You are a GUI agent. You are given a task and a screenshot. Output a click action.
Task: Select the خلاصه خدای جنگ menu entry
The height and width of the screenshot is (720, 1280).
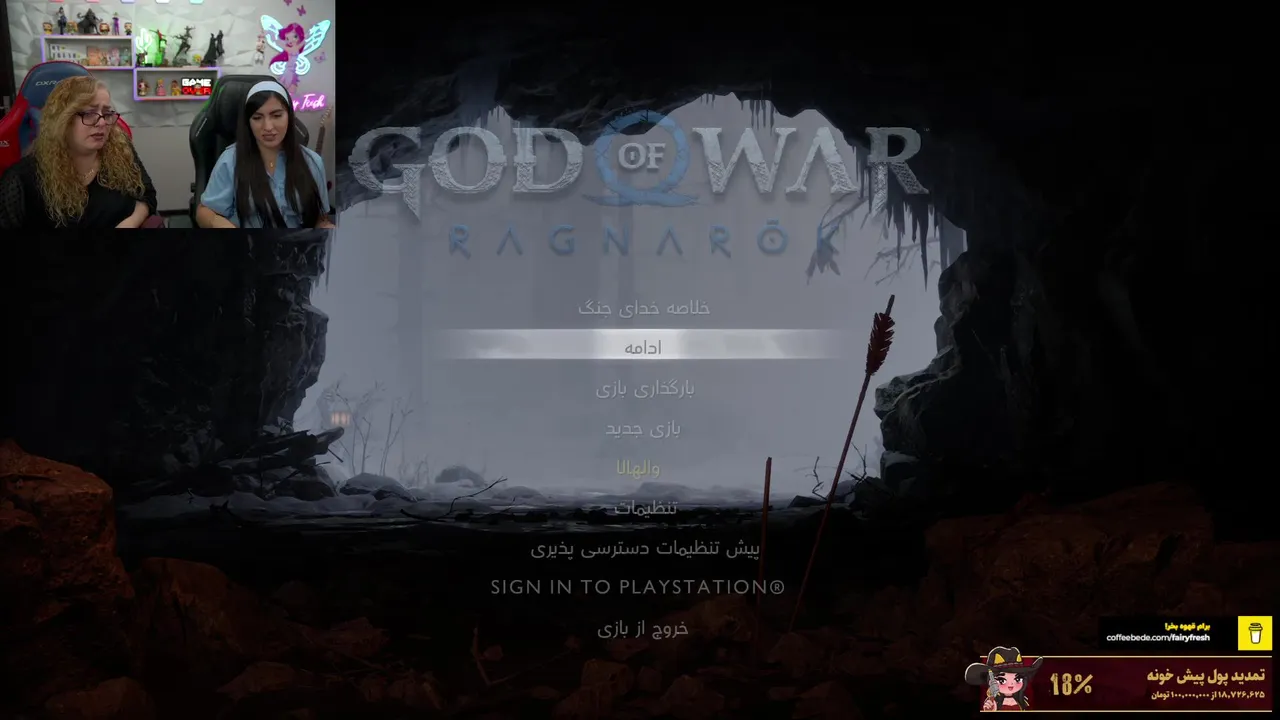pos(643,308)
